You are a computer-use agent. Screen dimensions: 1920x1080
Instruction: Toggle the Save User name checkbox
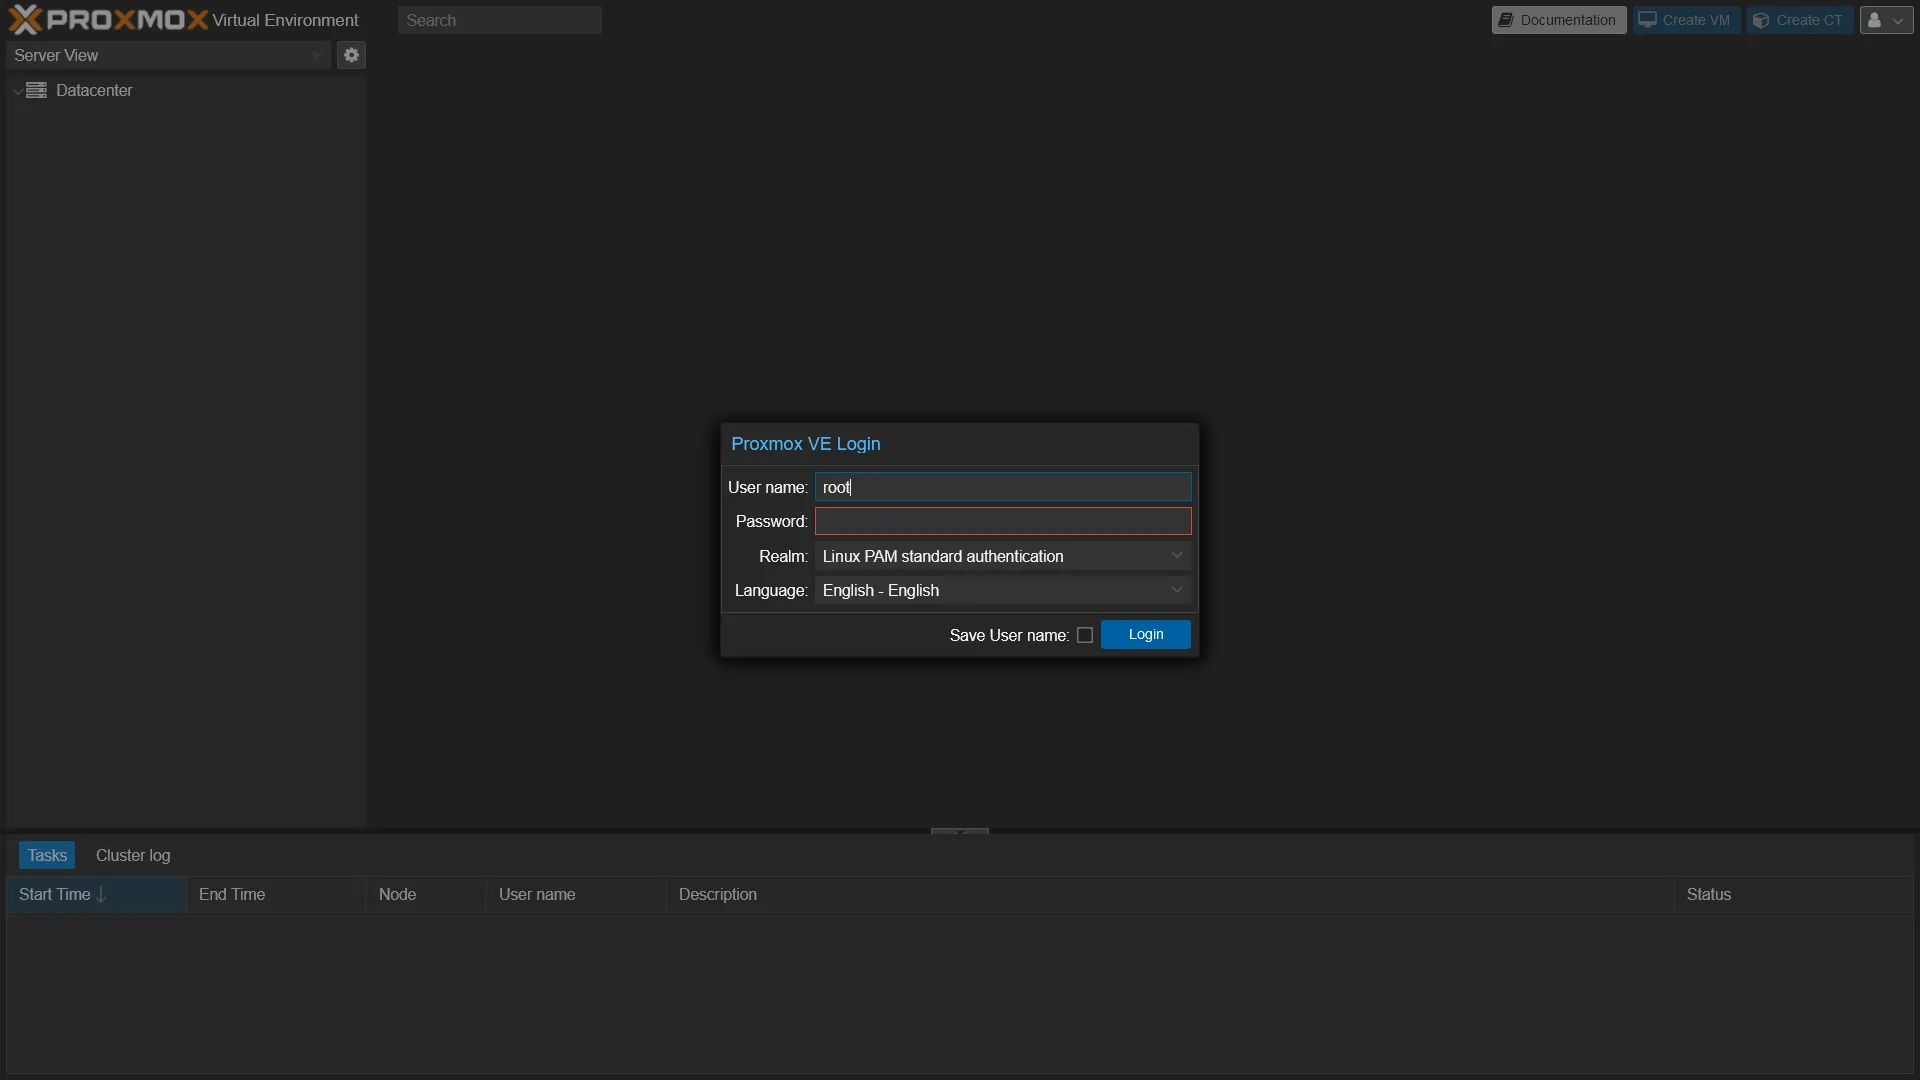click(1084, 634)
